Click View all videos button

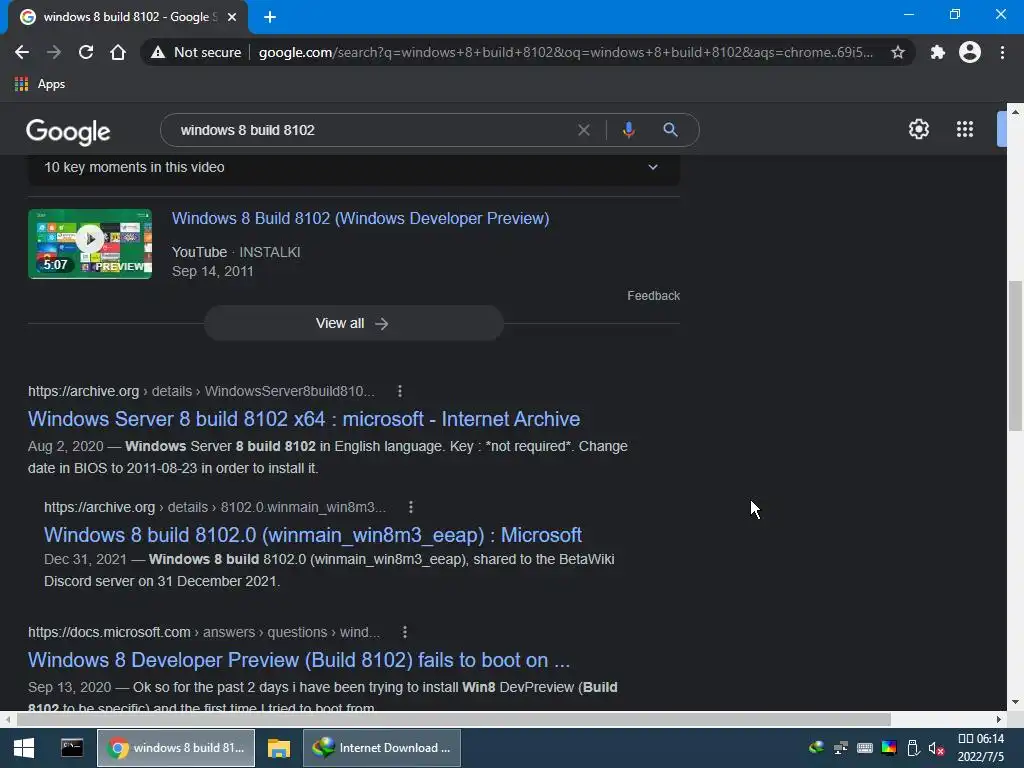353,323
